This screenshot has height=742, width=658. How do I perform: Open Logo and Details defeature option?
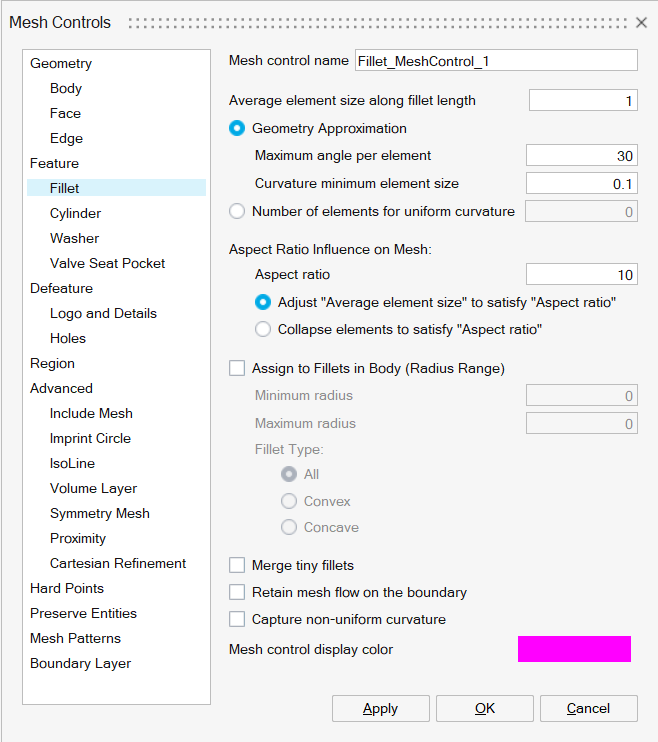coord(103,313)
